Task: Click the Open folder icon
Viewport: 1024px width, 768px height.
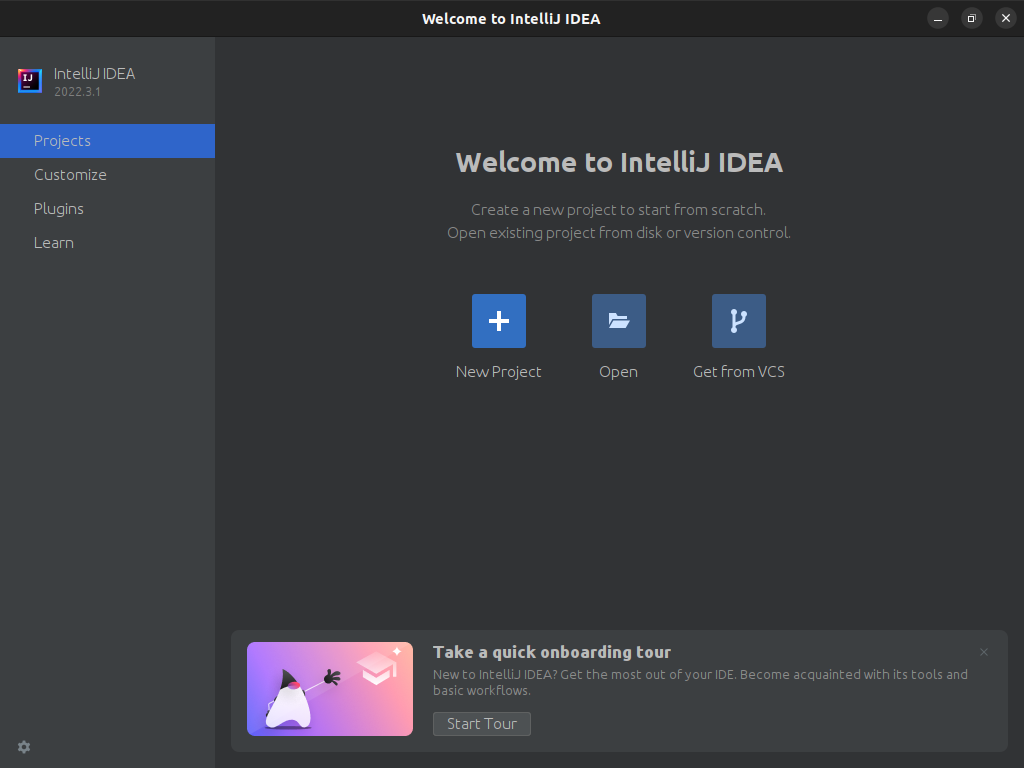Action: pyautogui.click(x=618, y=320)
